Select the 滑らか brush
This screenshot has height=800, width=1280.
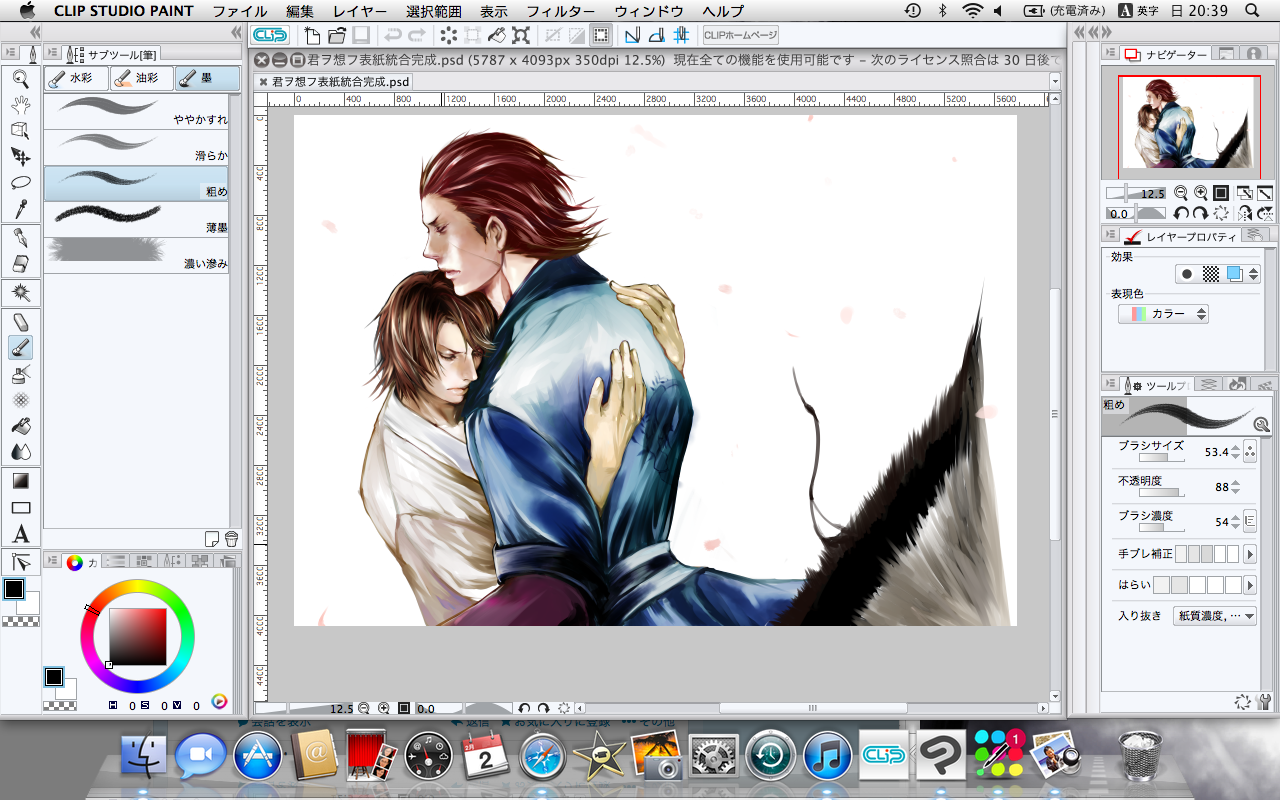tap(136, 147)
